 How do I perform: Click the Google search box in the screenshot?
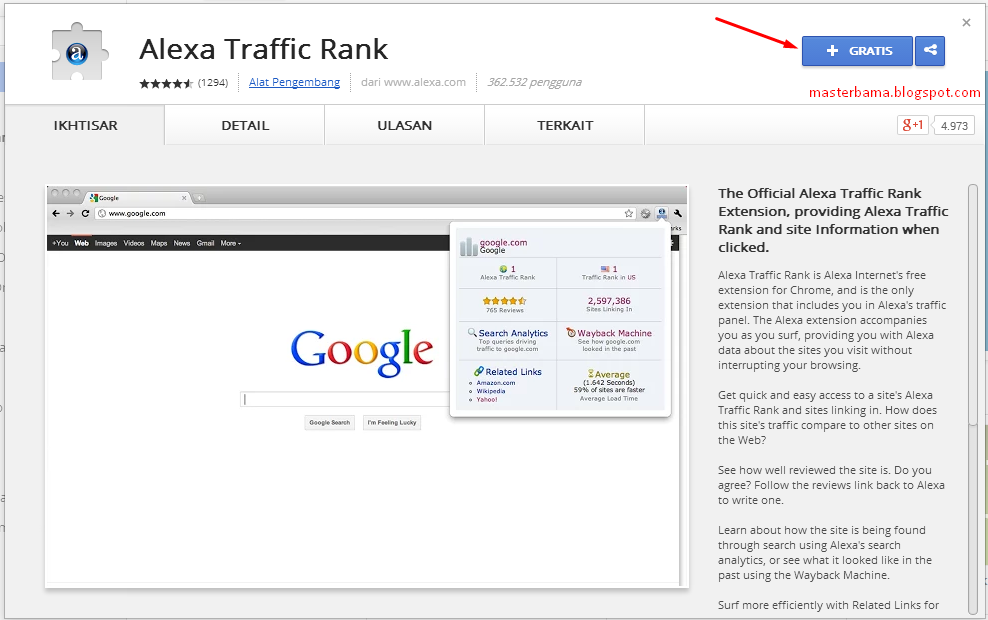pyautogui.click(x=345, y=399)
